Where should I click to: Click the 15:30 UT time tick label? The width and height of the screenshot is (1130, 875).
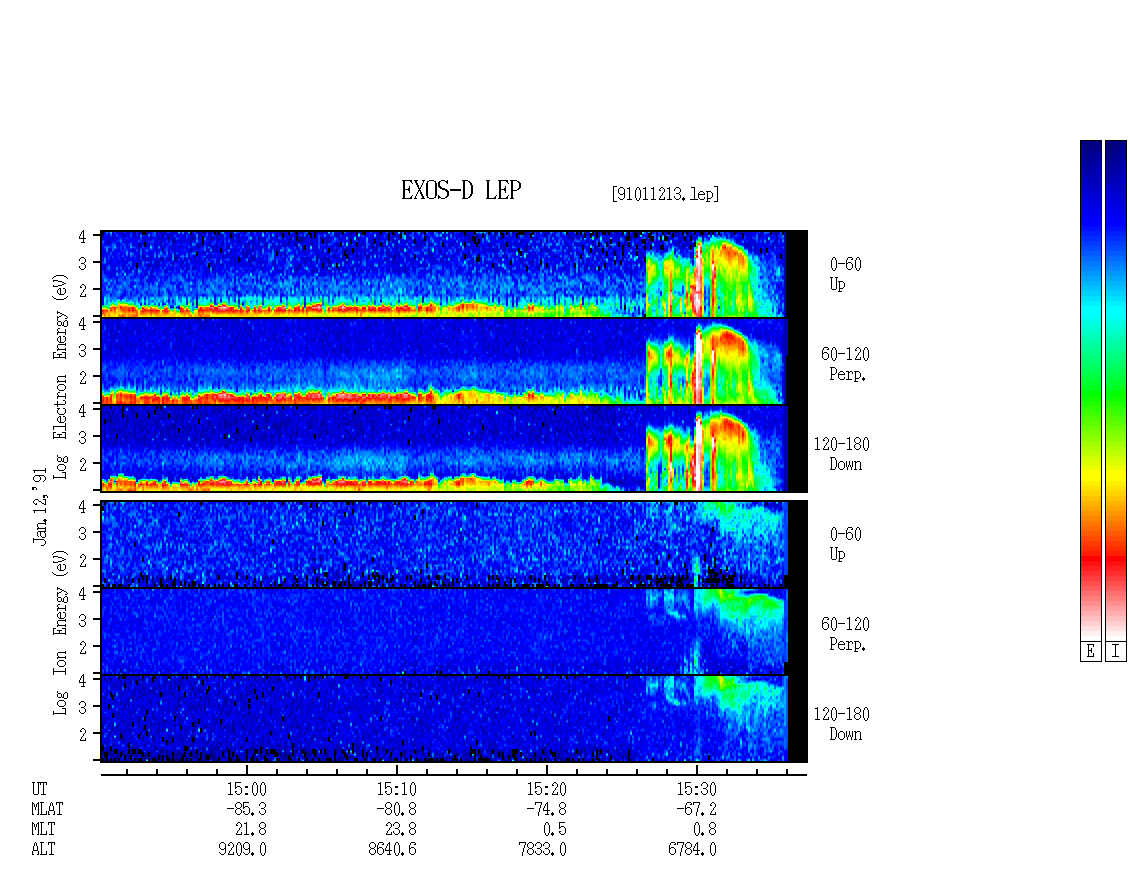tap(696, 789)
